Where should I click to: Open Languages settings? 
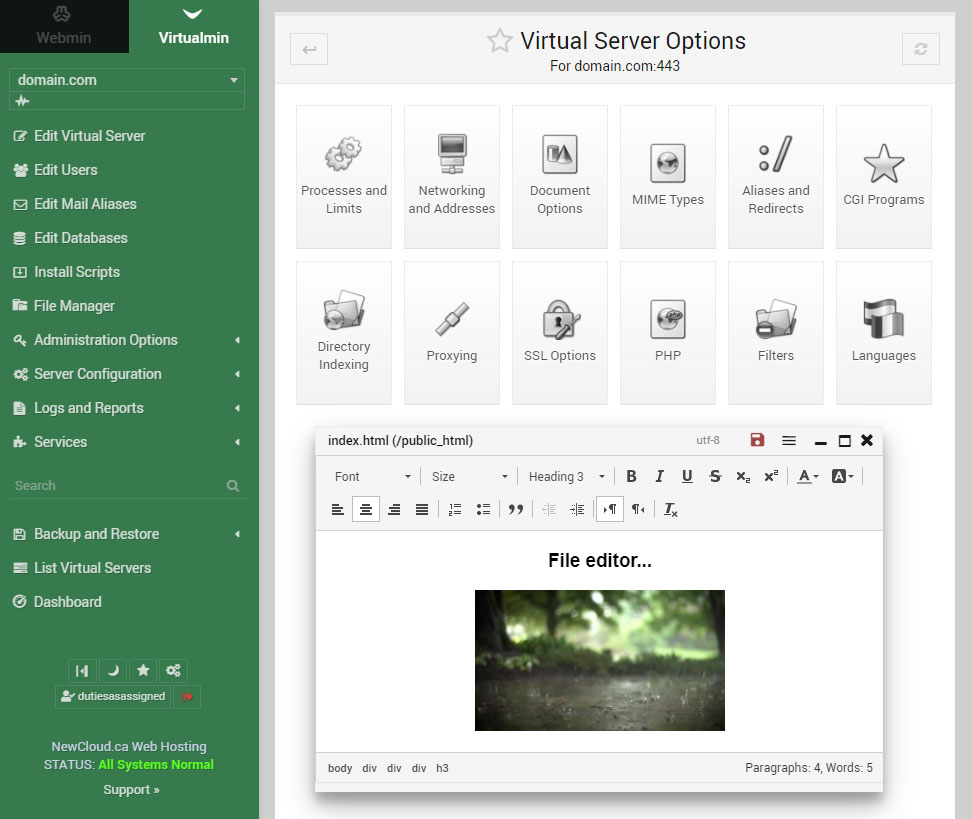pos(883,333)
